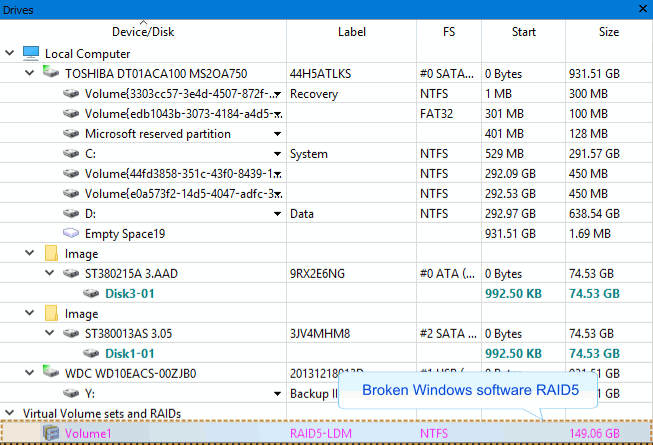Select Empty Space19 entry

point(125,234)
